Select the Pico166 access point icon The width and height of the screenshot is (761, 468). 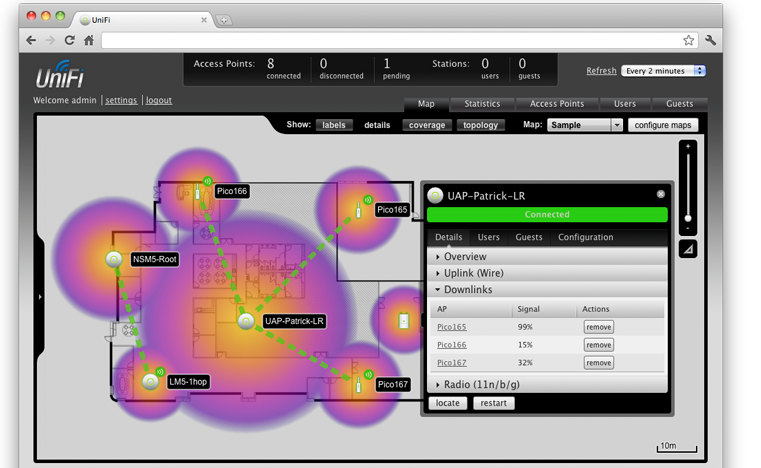click(198, 191)
